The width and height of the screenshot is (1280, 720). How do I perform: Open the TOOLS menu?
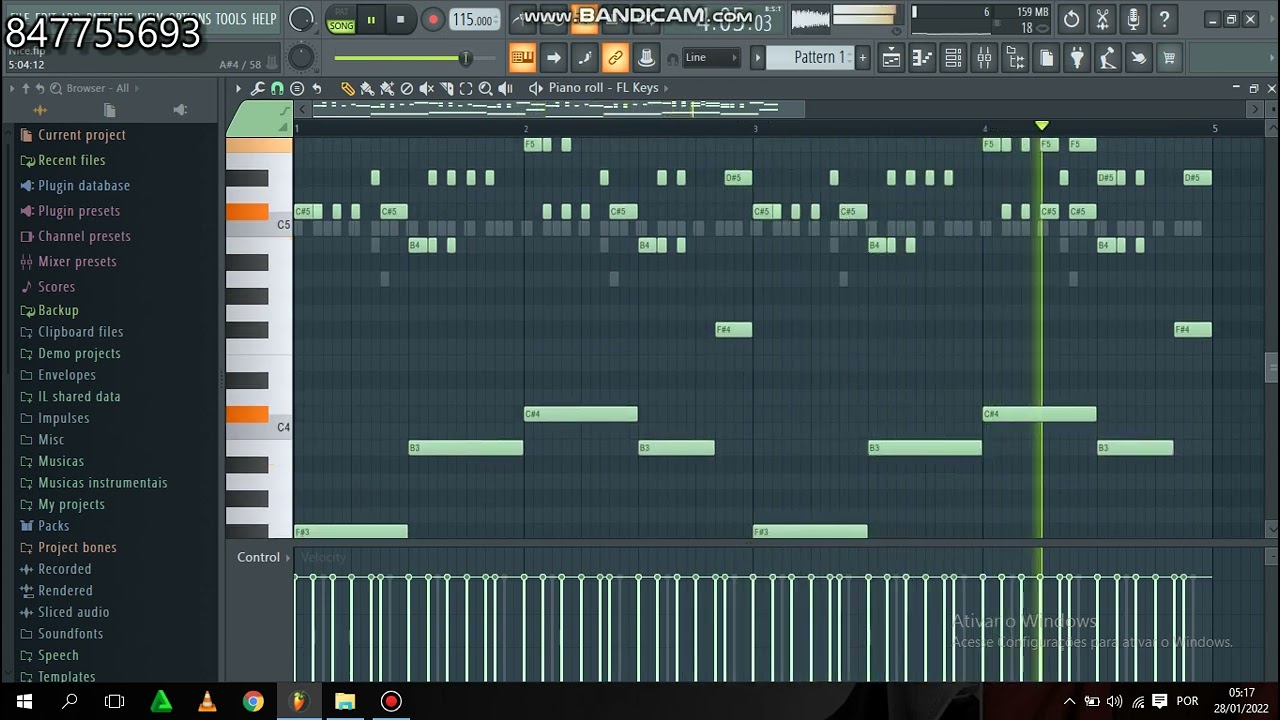pyautogui.click(x=231, y=19)
